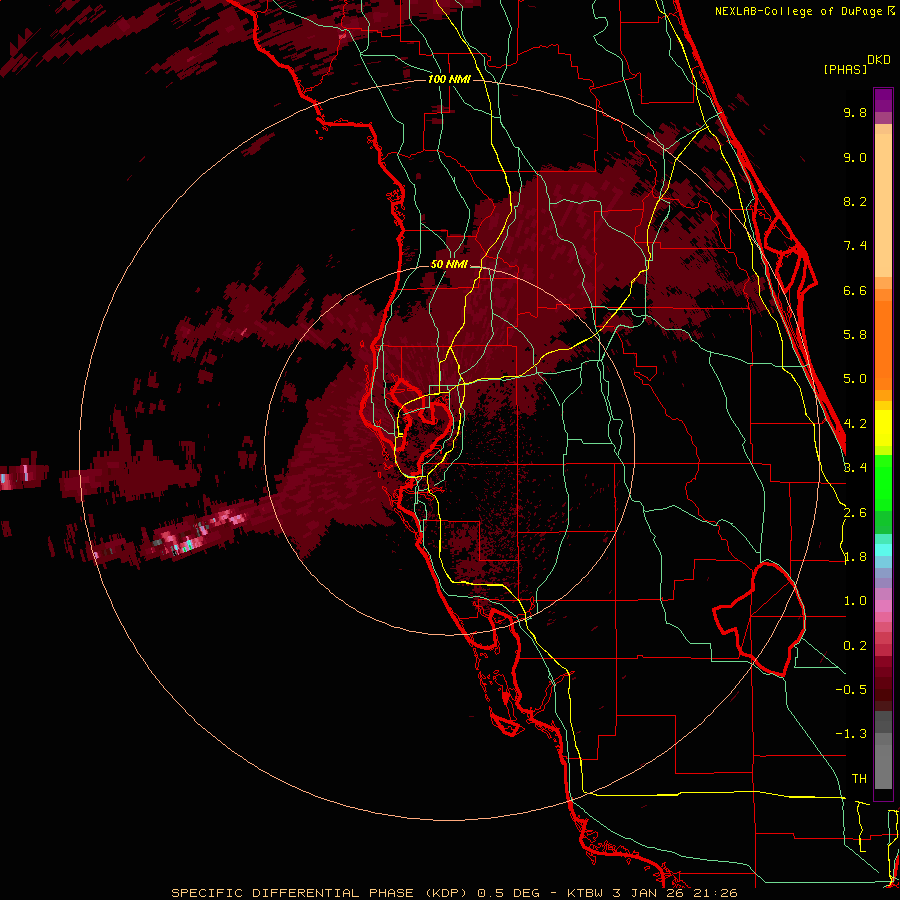
Task: Click the 7.4 color scale value
Action: [x=855, y=246]
